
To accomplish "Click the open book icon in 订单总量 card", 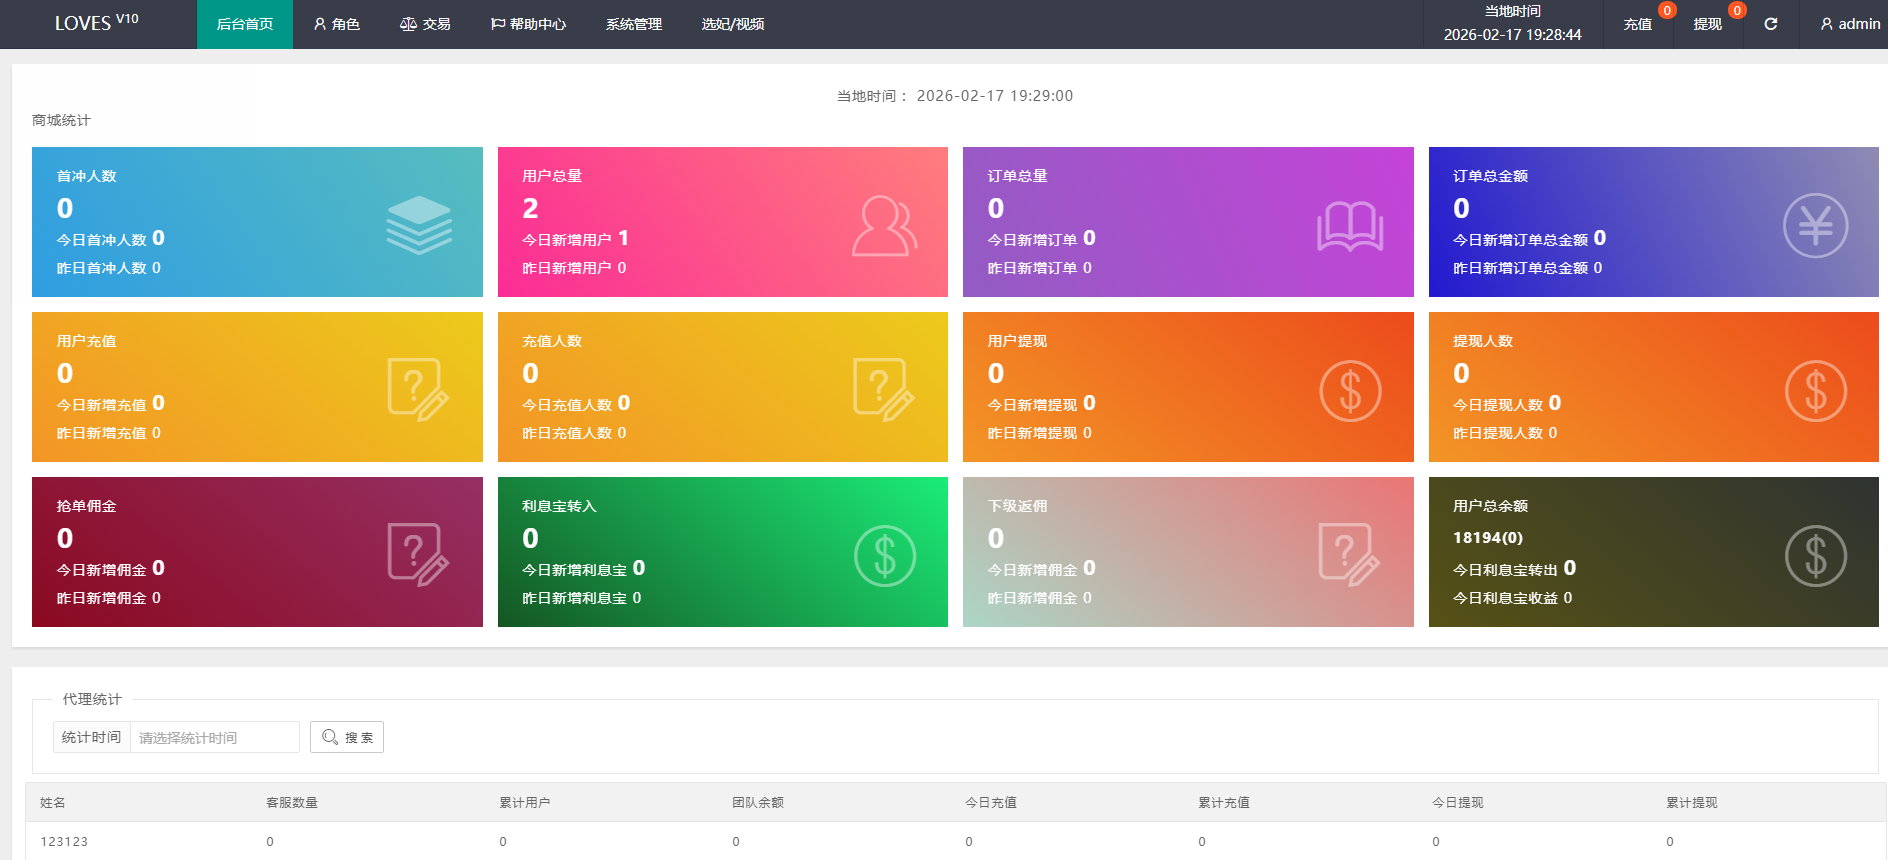I will [1350, 226].
